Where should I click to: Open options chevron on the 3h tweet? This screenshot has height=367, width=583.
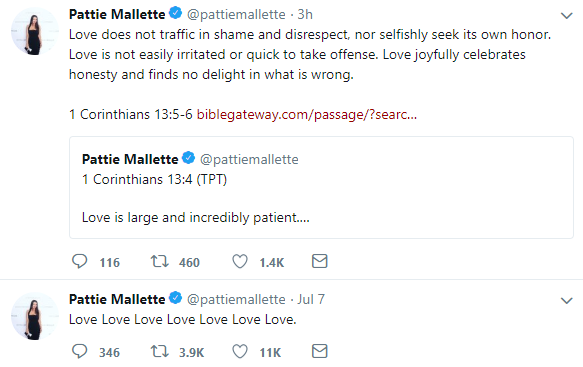click(x=566, y=16)
